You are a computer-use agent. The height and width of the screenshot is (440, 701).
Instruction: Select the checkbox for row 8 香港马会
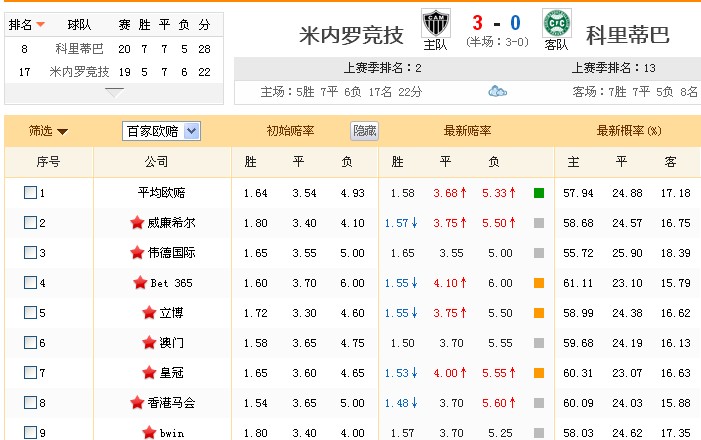30,403
